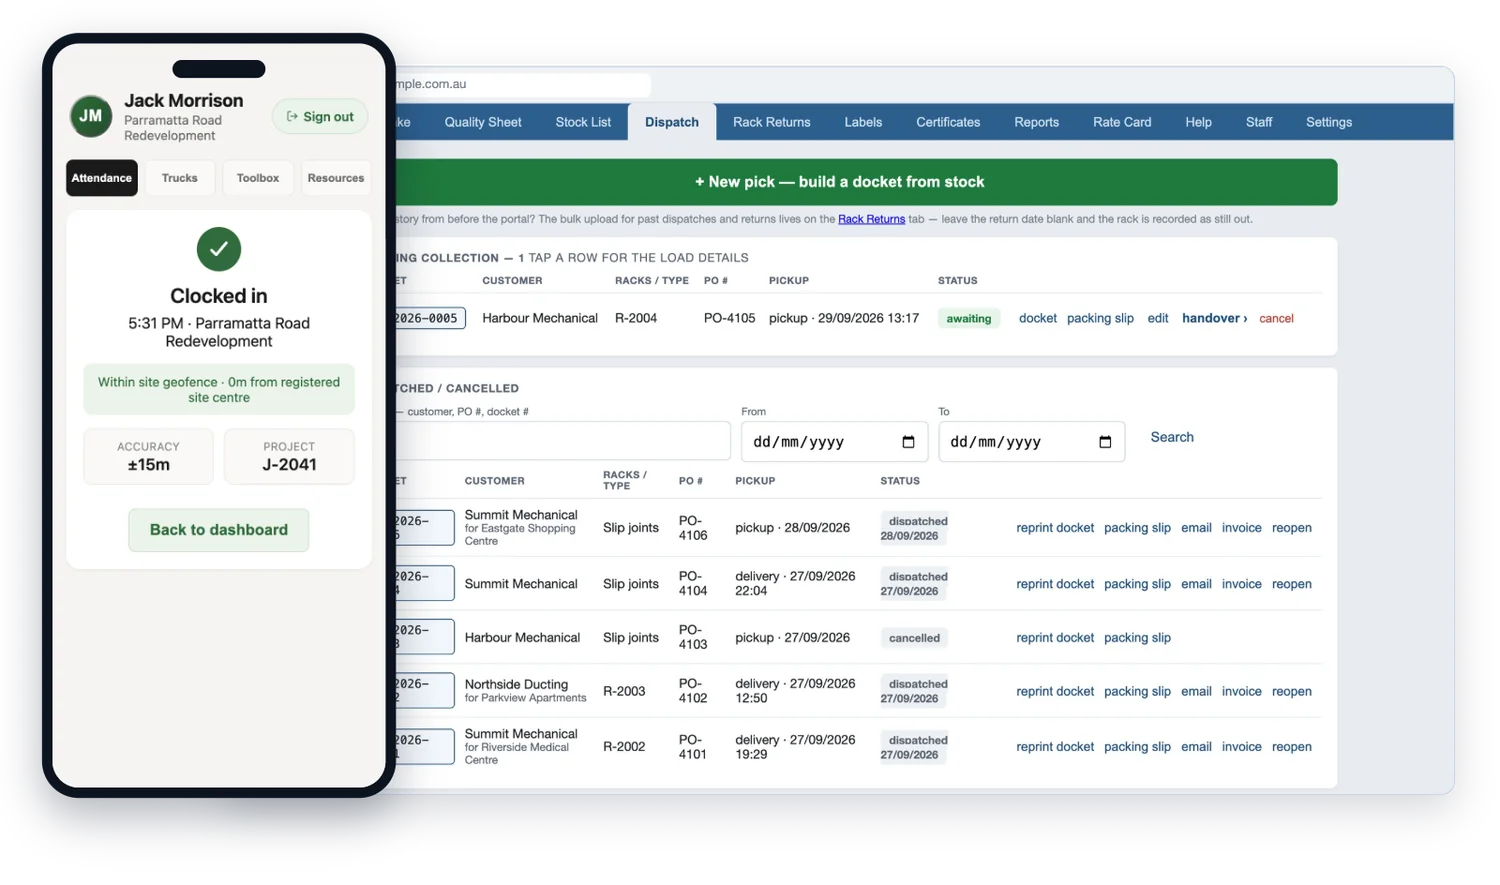Go back to dashboard
Viewport: 1500px width, 885px height.
219,530
